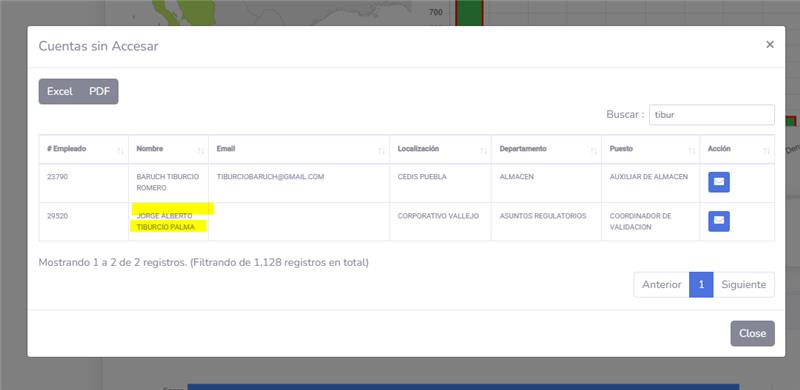The image size is (800, 390).
Task: Close the modal with the X icon
Action: click(770, 44)
